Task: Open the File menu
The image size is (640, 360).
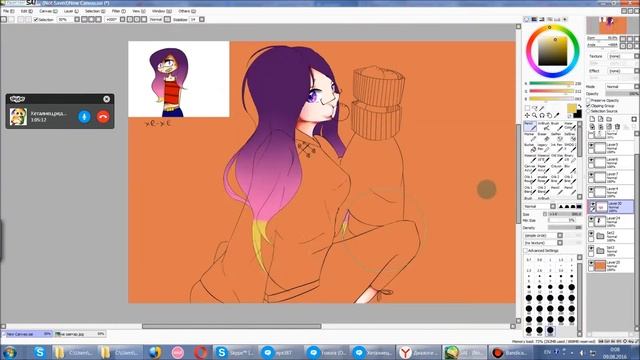Action: click(x=8, y=11)
